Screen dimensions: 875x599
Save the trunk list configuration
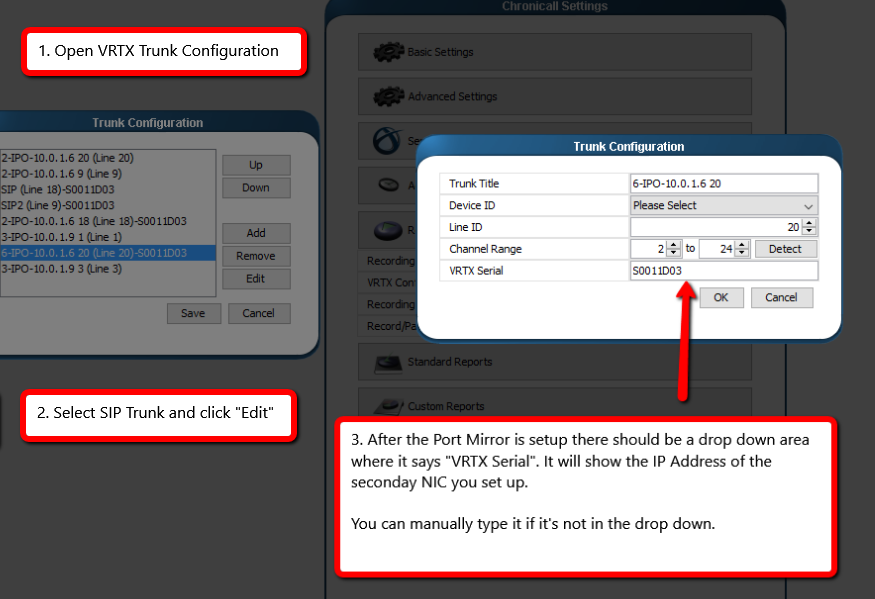pyautogui.click(x=194, y=313)
